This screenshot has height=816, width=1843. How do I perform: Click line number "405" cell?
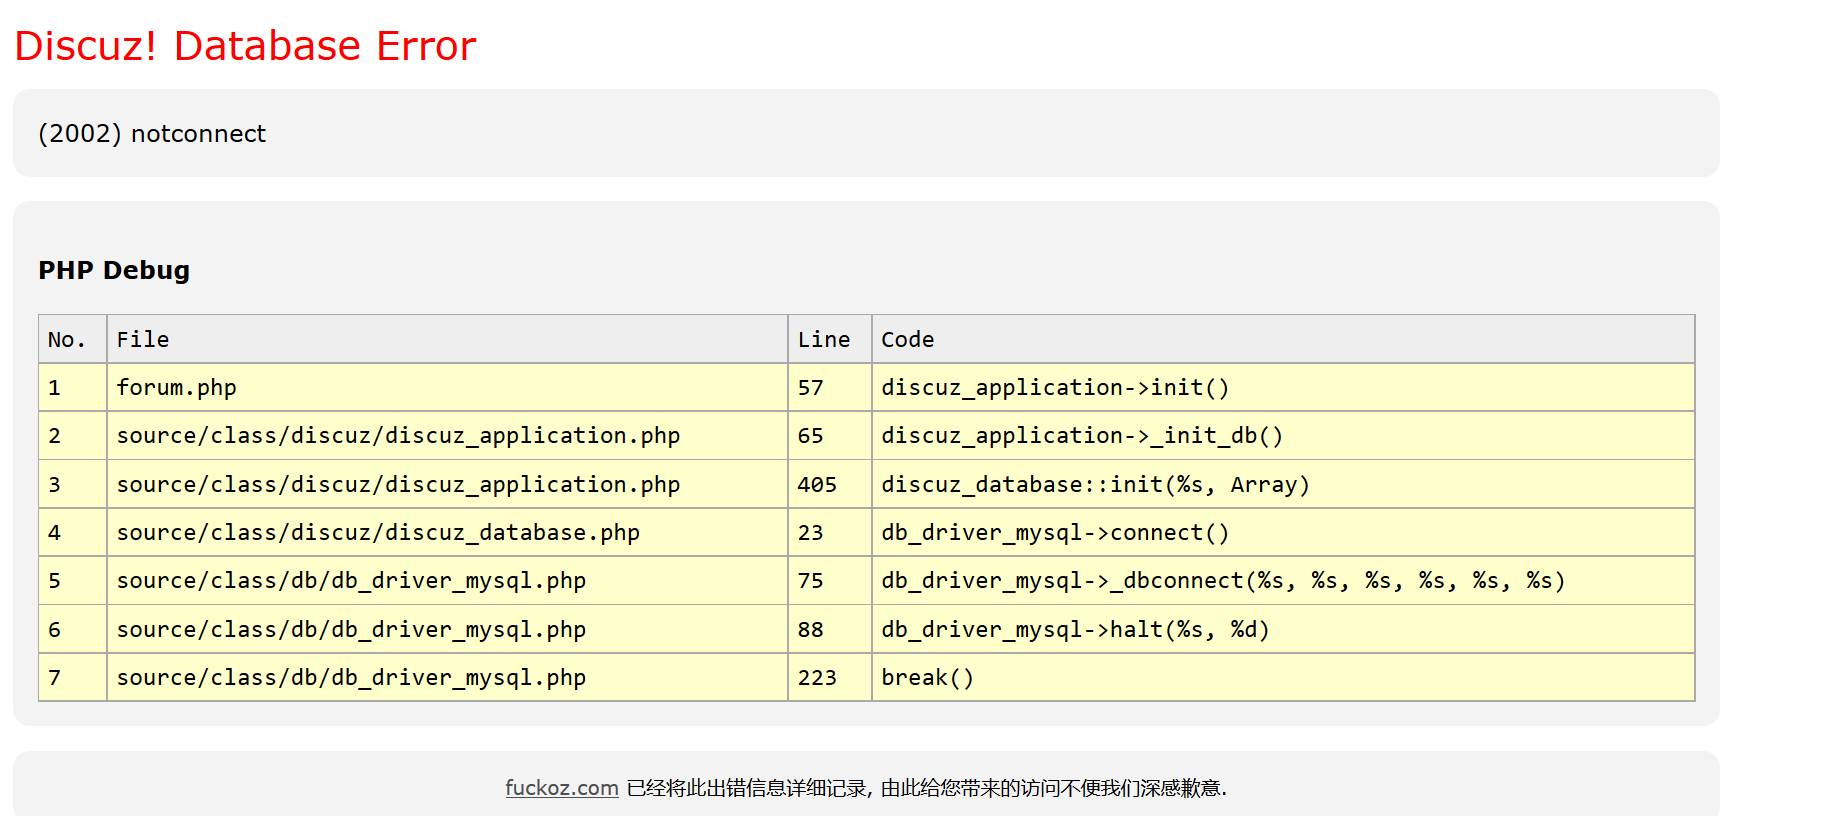pyautogui.click(x=830, y=485)
